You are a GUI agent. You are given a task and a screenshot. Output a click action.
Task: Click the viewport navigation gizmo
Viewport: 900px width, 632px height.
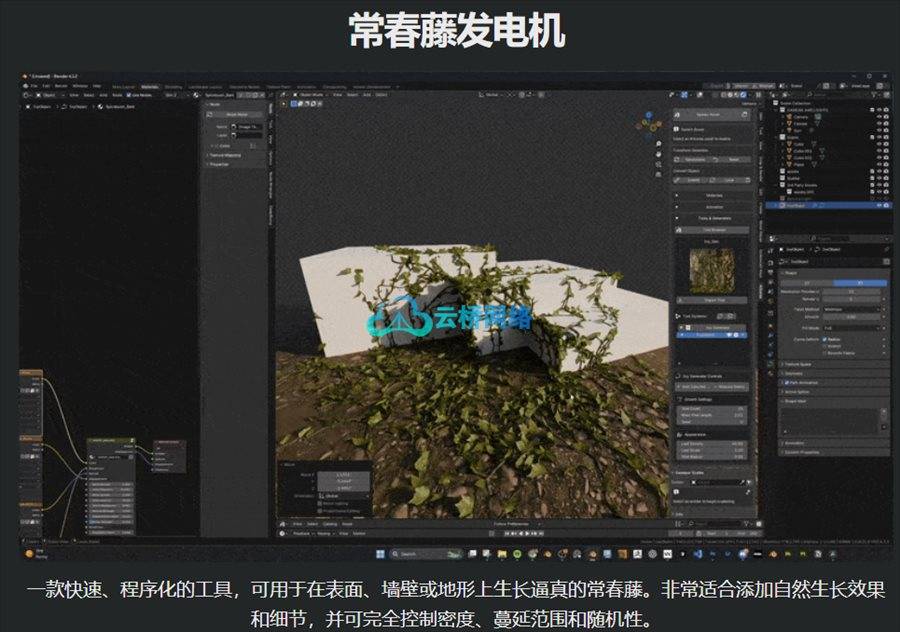[x=648, y=126]
